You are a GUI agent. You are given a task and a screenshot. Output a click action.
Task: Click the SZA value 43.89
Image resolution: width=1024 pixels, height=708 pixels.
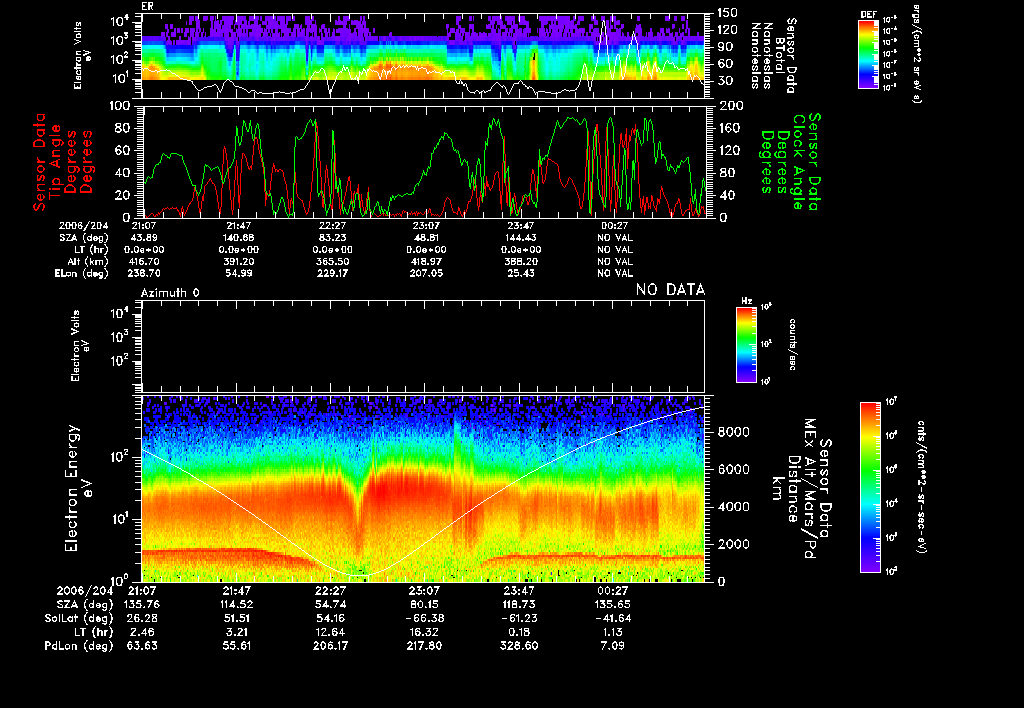pos(144,238)
